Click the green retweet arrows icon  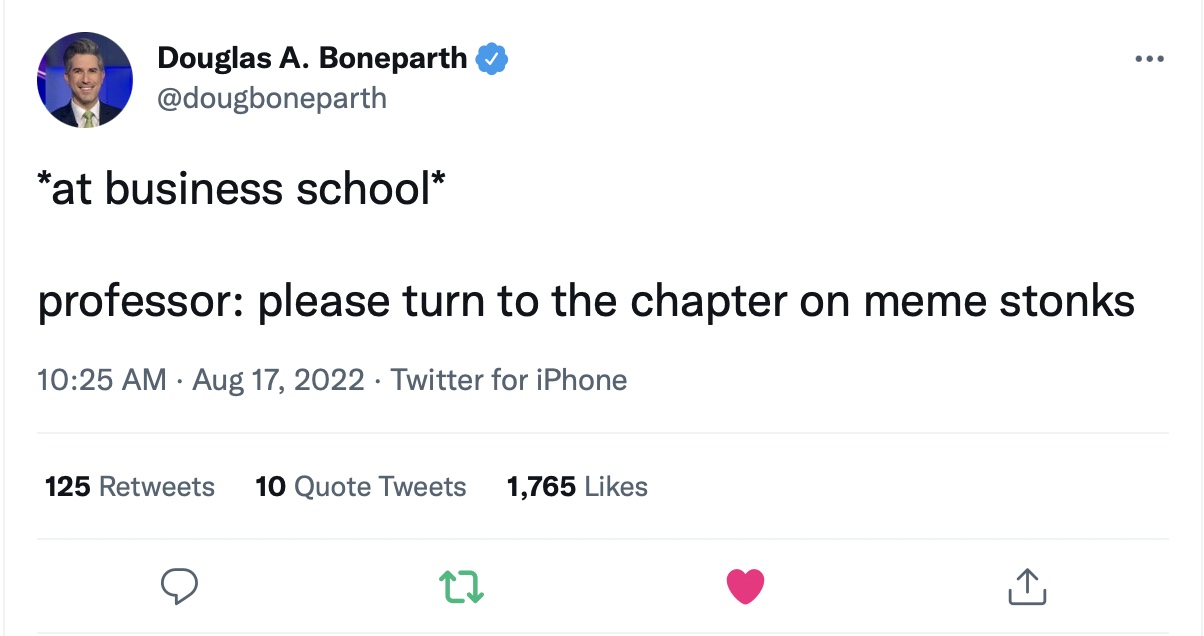(463, 586)
